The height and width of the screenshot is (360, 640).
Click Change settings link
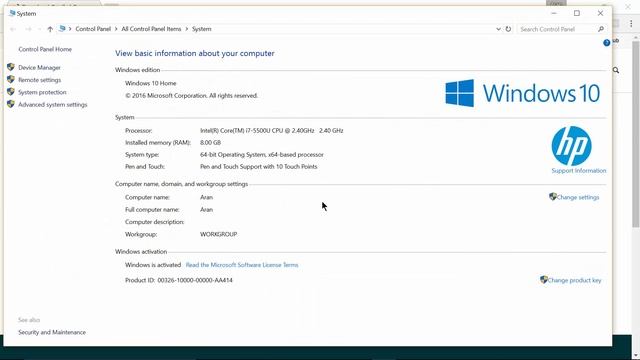[578, 197]
